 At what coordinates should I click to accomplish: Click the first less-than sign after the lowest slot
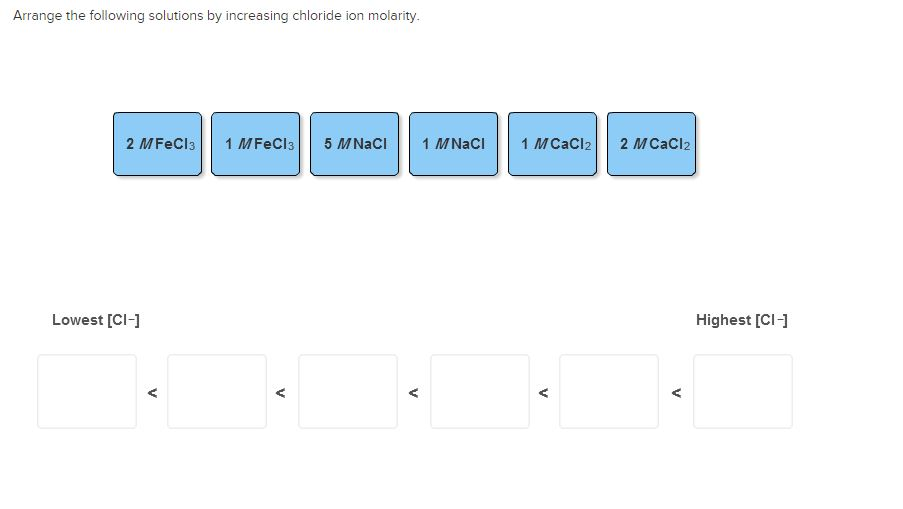coord(153,393)
